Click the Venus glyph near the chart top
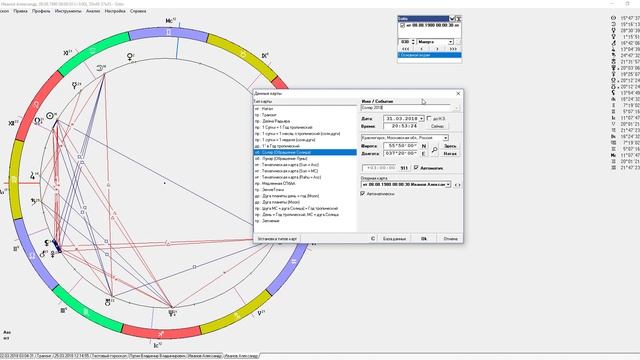The width and height of the screenshot is (640, 360). click(130, 56)
